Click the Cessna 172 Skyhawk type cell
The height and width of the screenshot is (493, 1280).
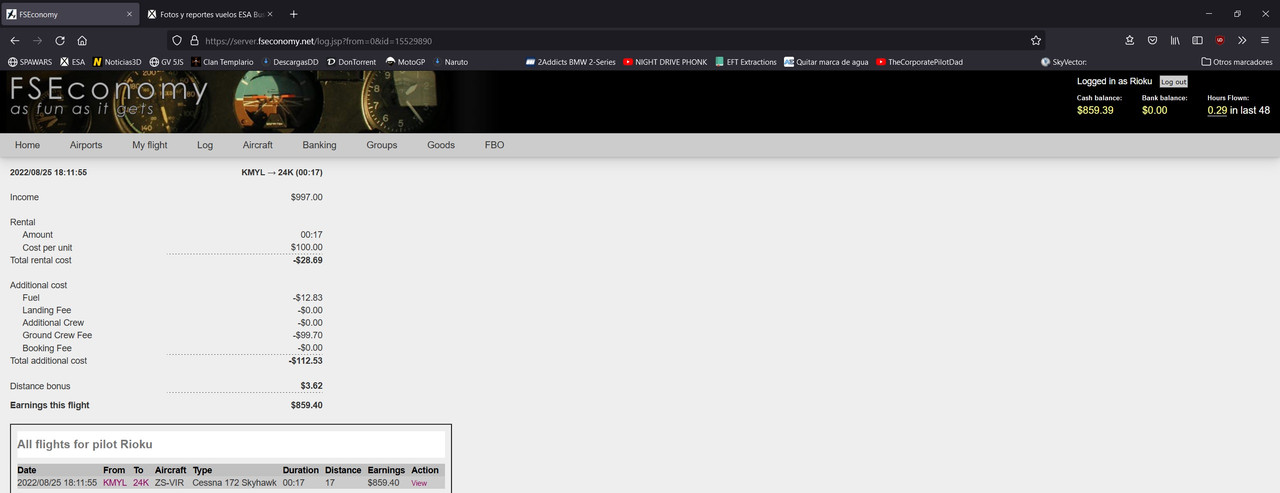point(234,483)
